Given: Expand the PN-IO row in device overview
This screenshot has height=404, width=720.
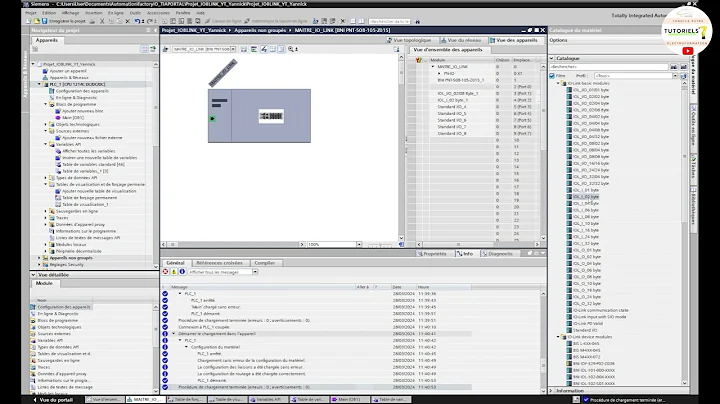Looking at the screenshot, I should (439, 73).
